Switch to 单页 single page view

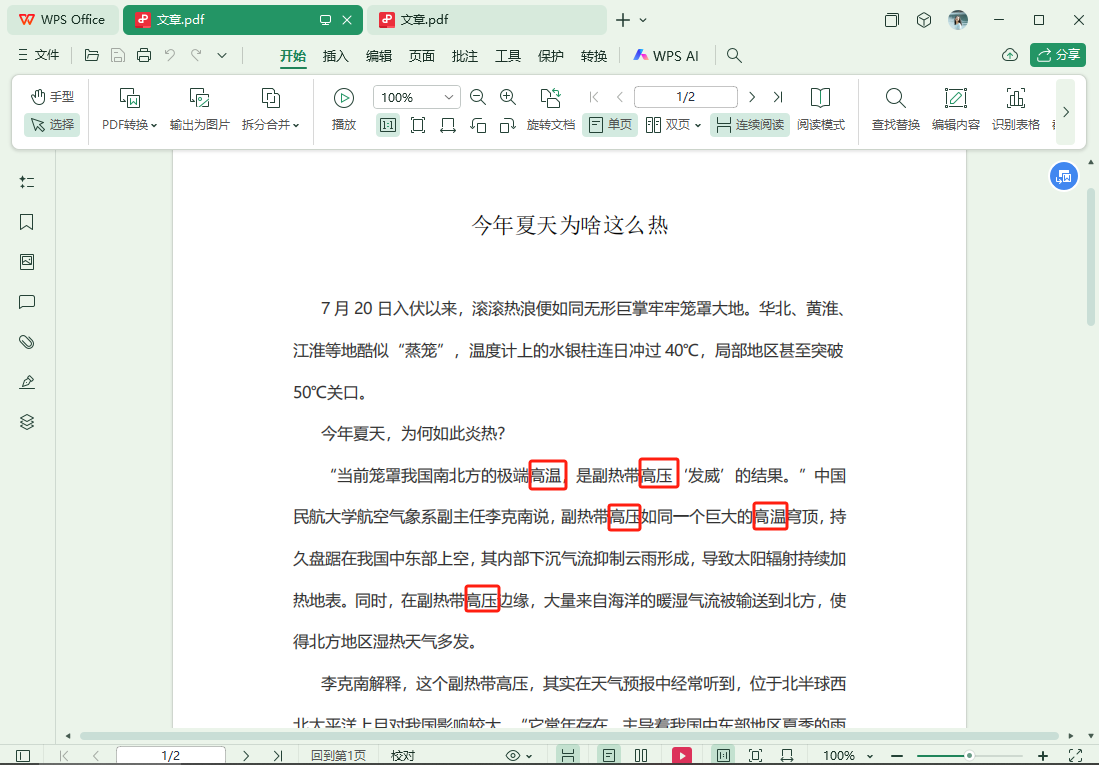coord(609,125)
